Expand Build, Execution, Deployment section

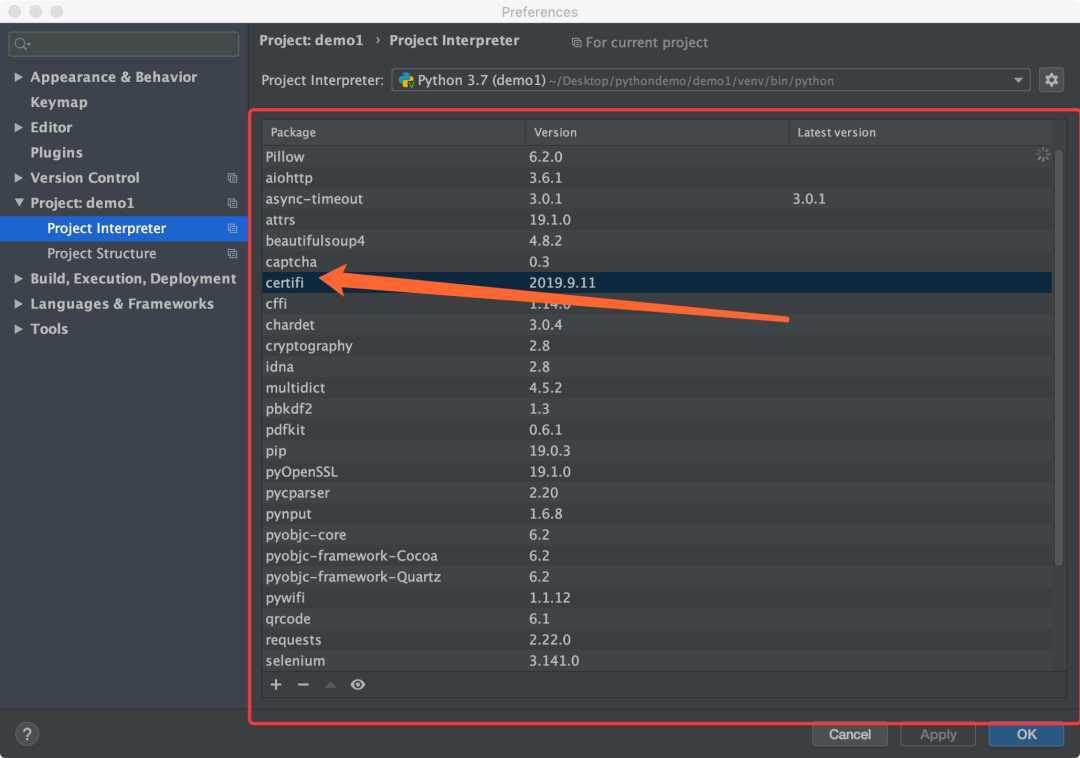pyautogui.click(x=19, y=278)
